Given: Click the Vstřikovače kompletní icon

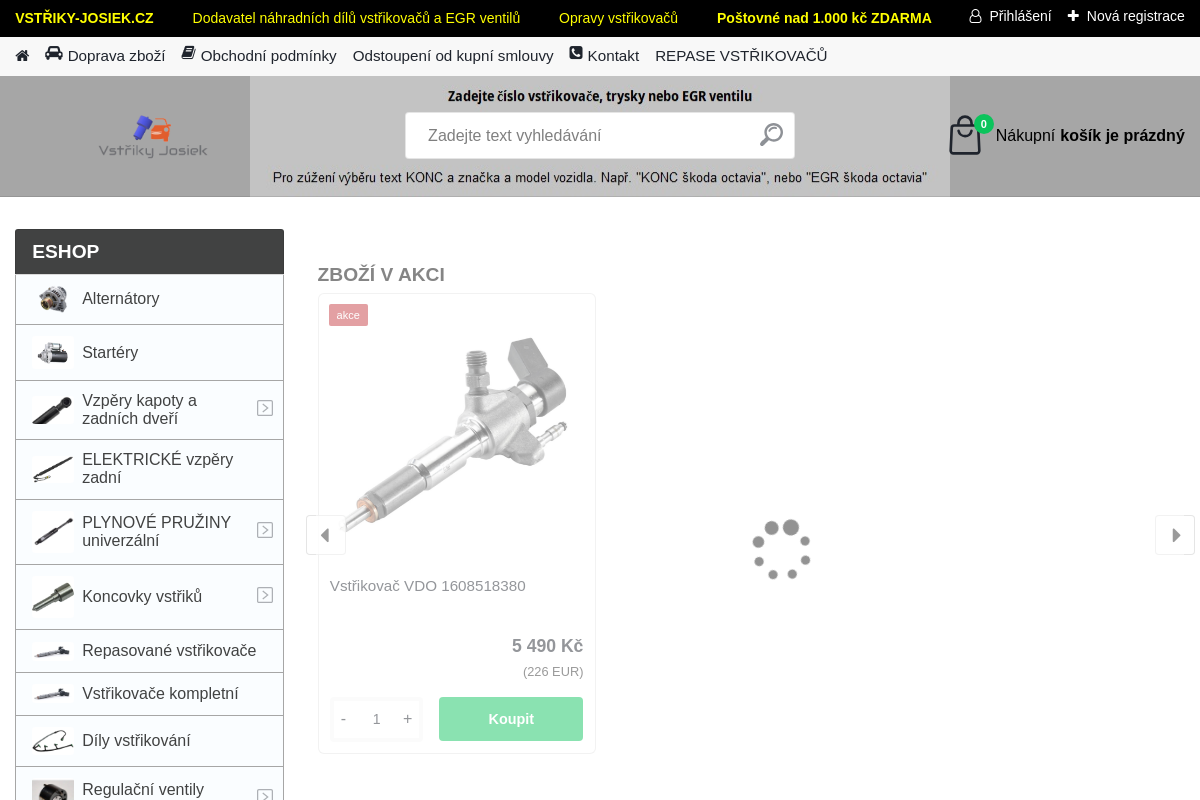Looking at the screenshot, I should [x=52, y=694].
